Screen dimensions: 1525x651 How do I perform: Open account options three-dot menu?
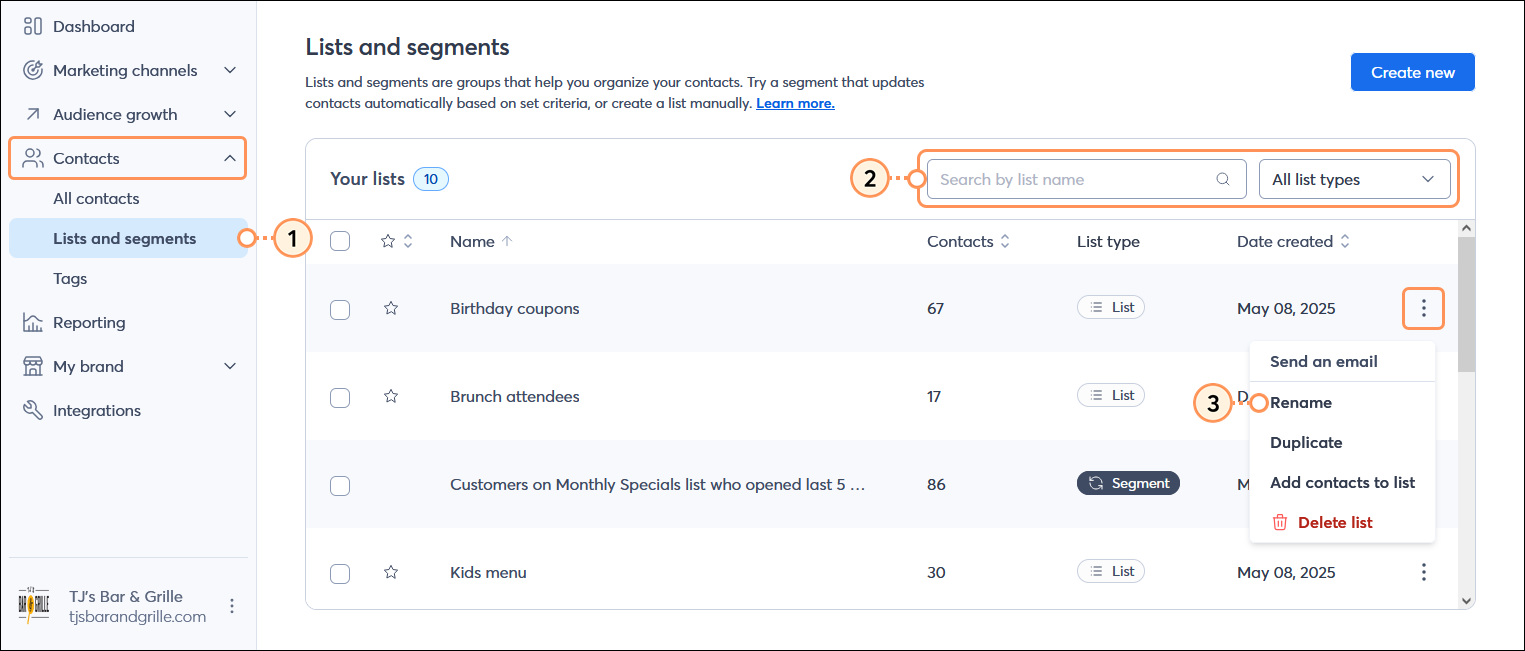click(x=232, y=606)
